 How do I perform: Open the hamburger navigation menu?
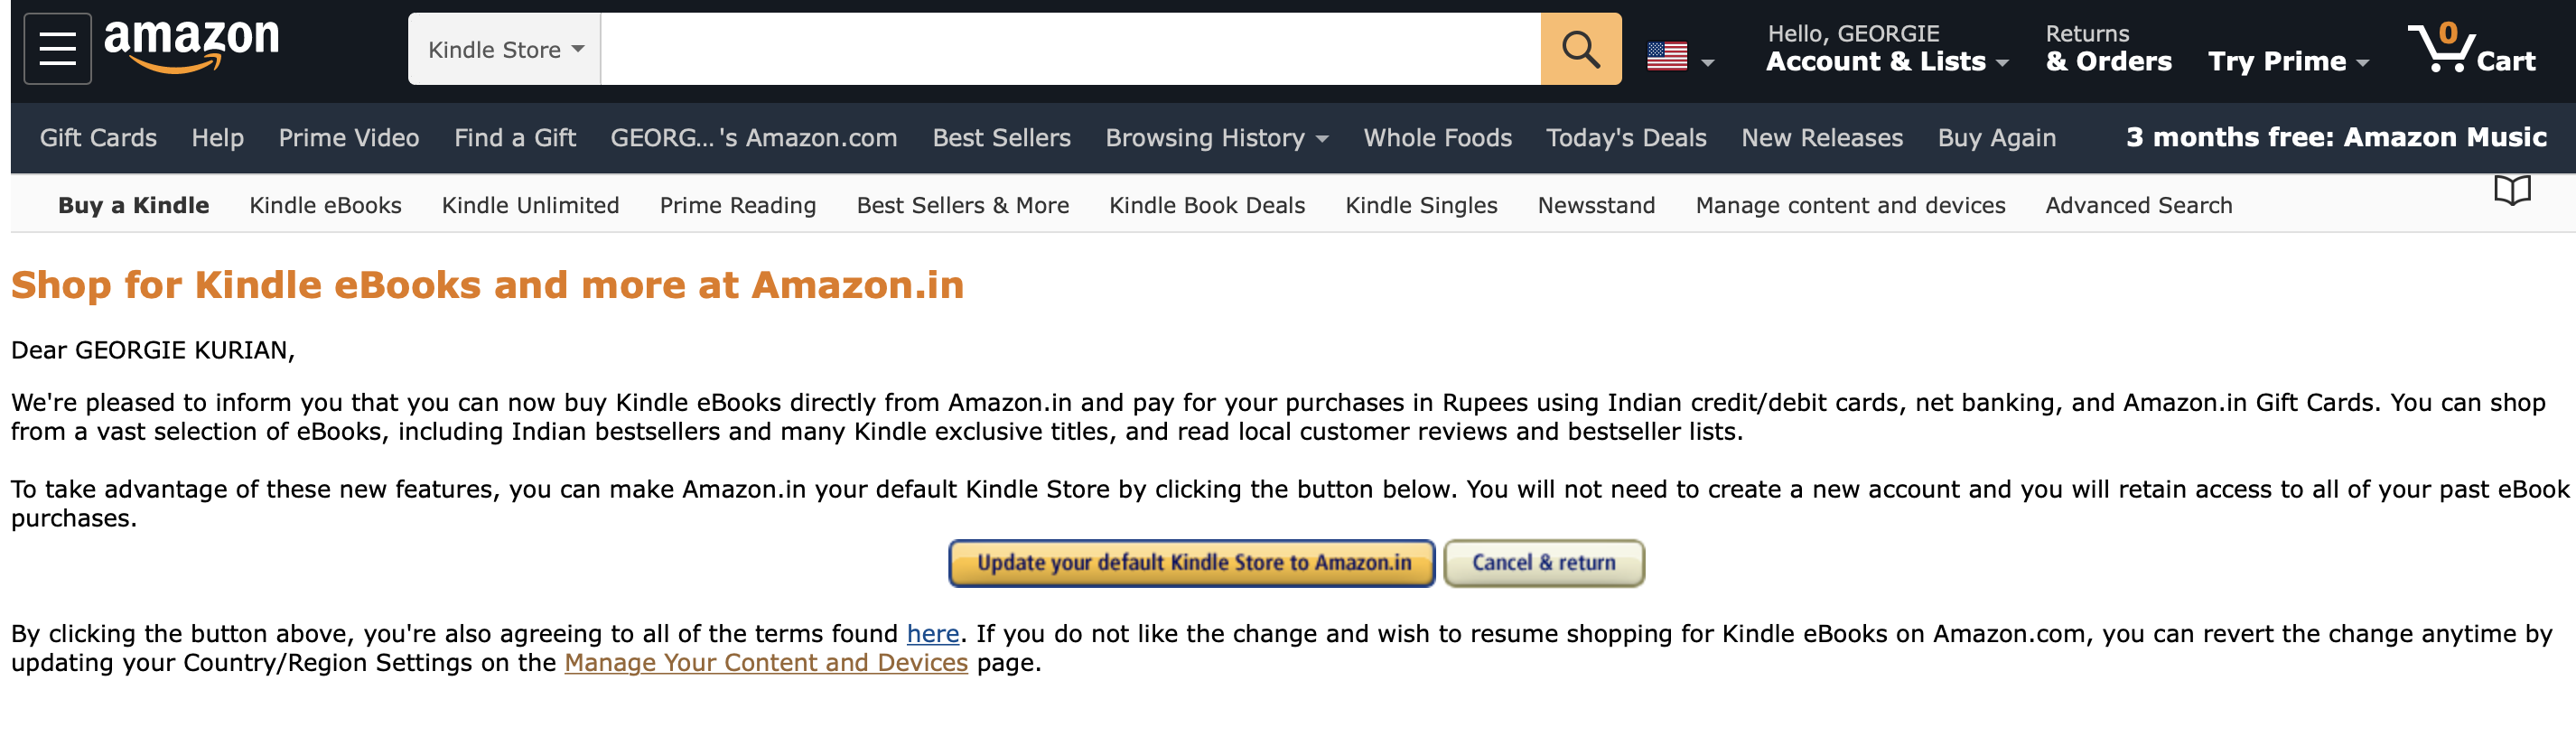pos(57,48)
